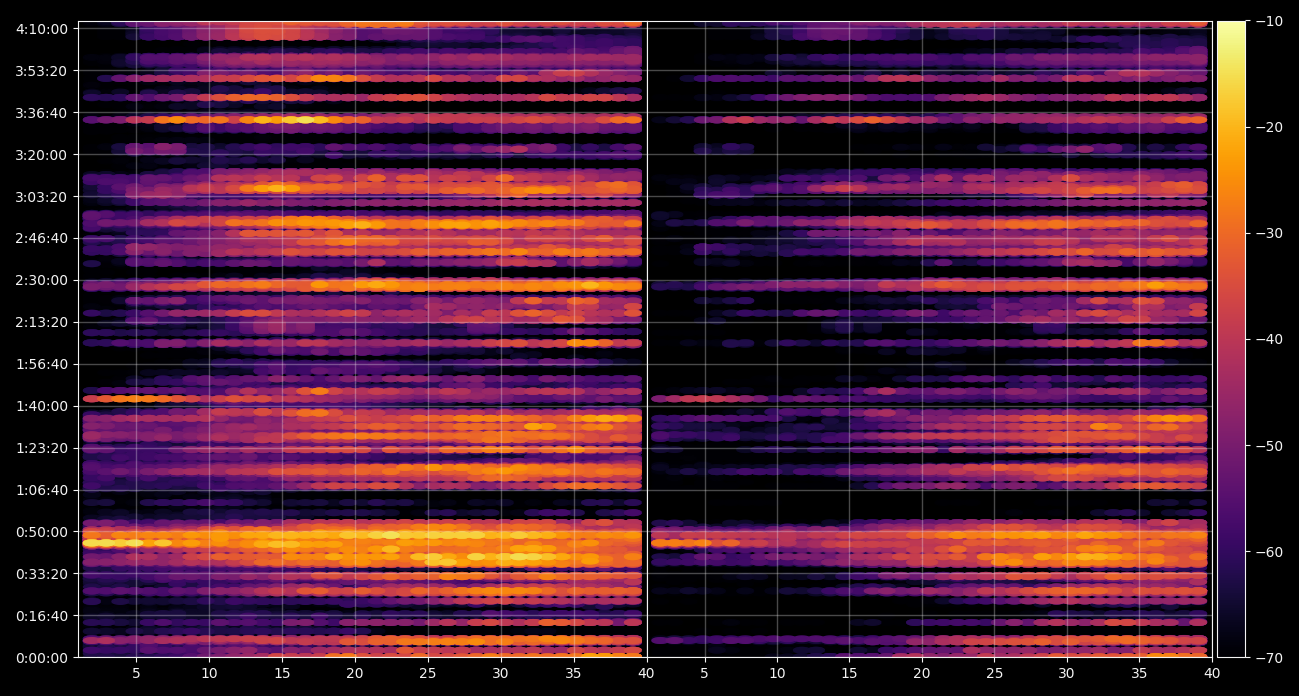1299x696 pixels.
Task: Select the −70 colorbar tick label
Action: pyautogui.click(x=1268, y=657)
